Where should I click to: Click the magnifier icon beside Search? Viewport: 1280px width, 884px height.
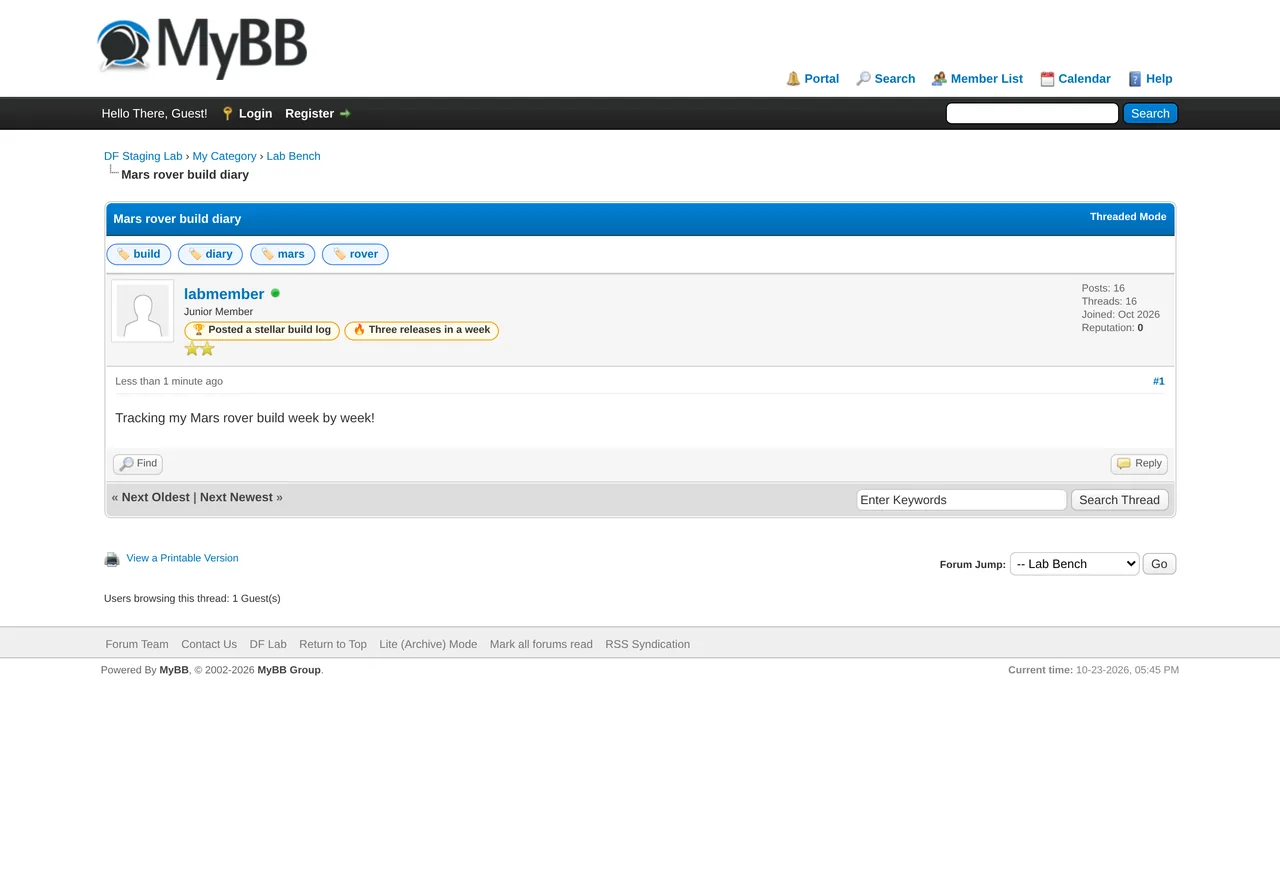coord(863,79)
